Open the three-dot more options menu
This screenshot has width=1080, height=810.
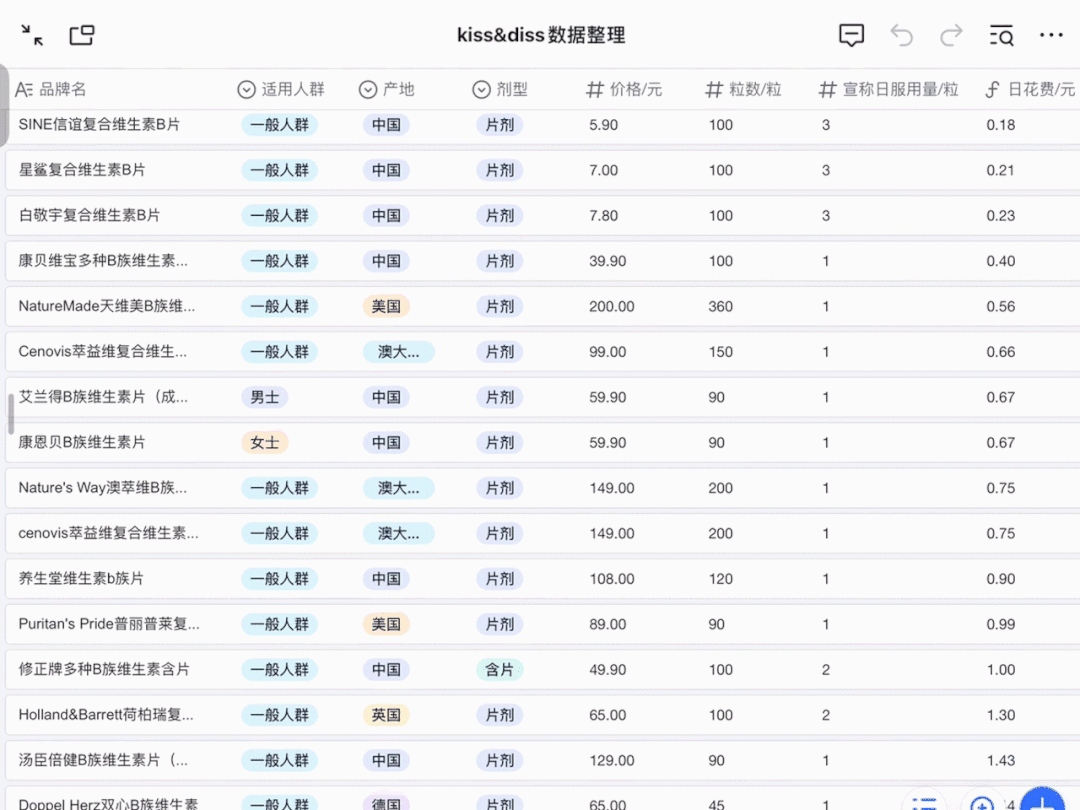point(1051,36)
